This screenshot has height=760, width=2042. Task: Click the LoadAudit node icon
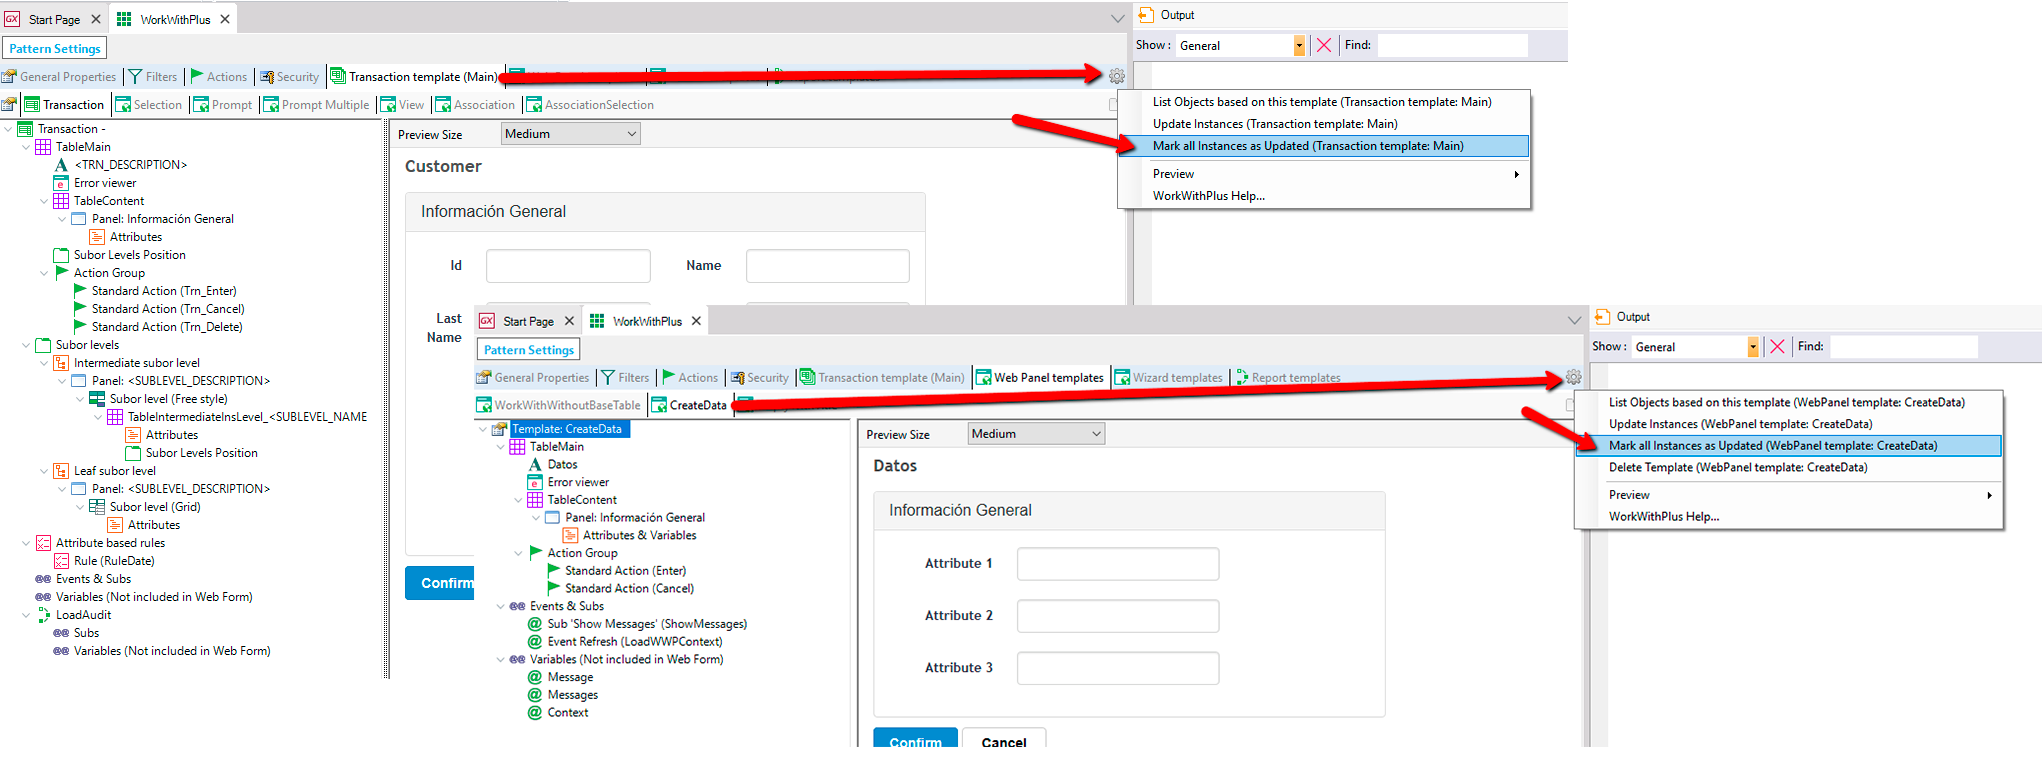44,615
